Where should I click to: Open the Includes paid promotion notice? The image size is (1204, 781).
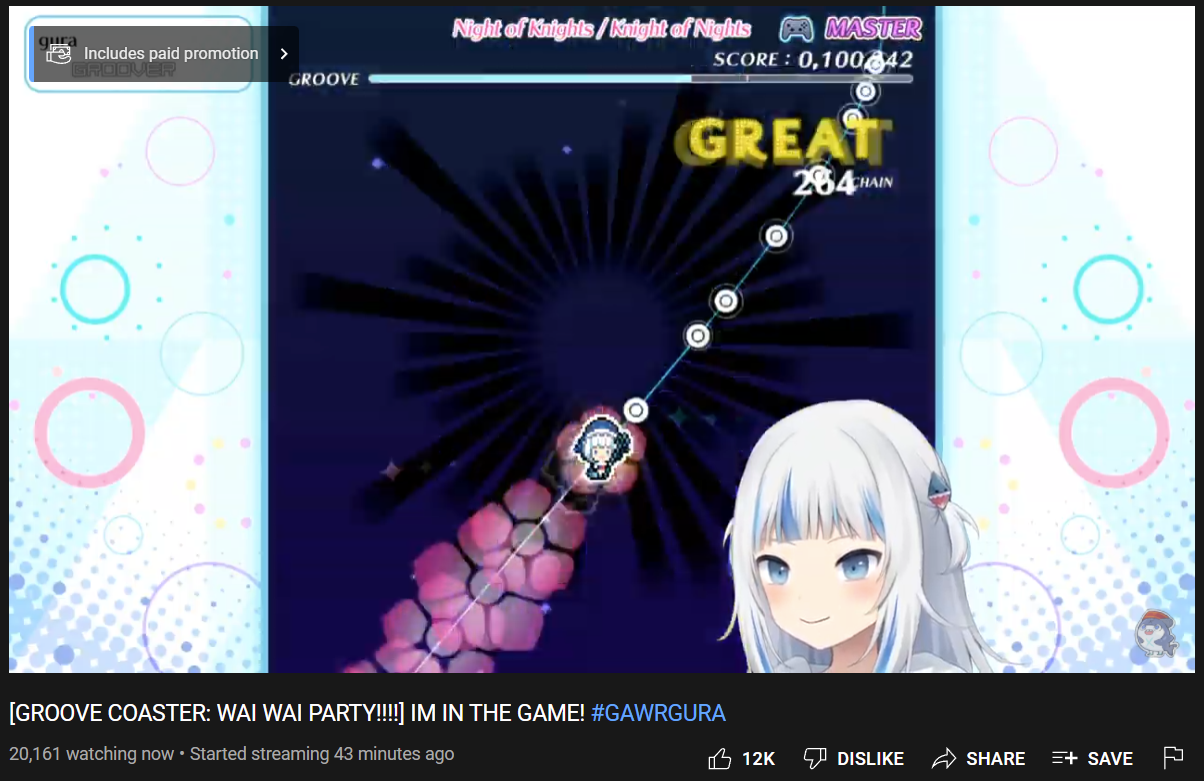[165, 54]
